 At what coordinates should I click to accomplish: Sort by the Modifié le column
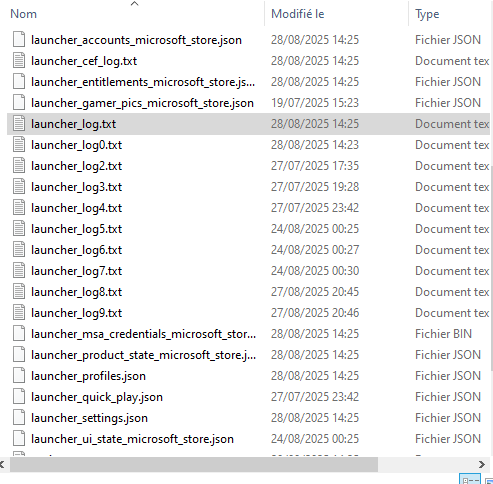pyautogui.click(x=298, y=14)
